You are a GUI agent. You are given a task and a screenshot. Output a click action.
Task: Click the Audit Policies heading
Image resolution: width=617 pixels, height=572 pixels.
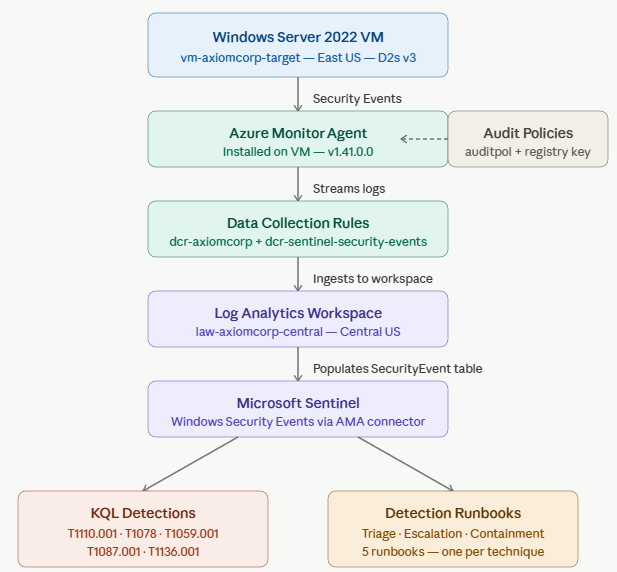[528, 133]
